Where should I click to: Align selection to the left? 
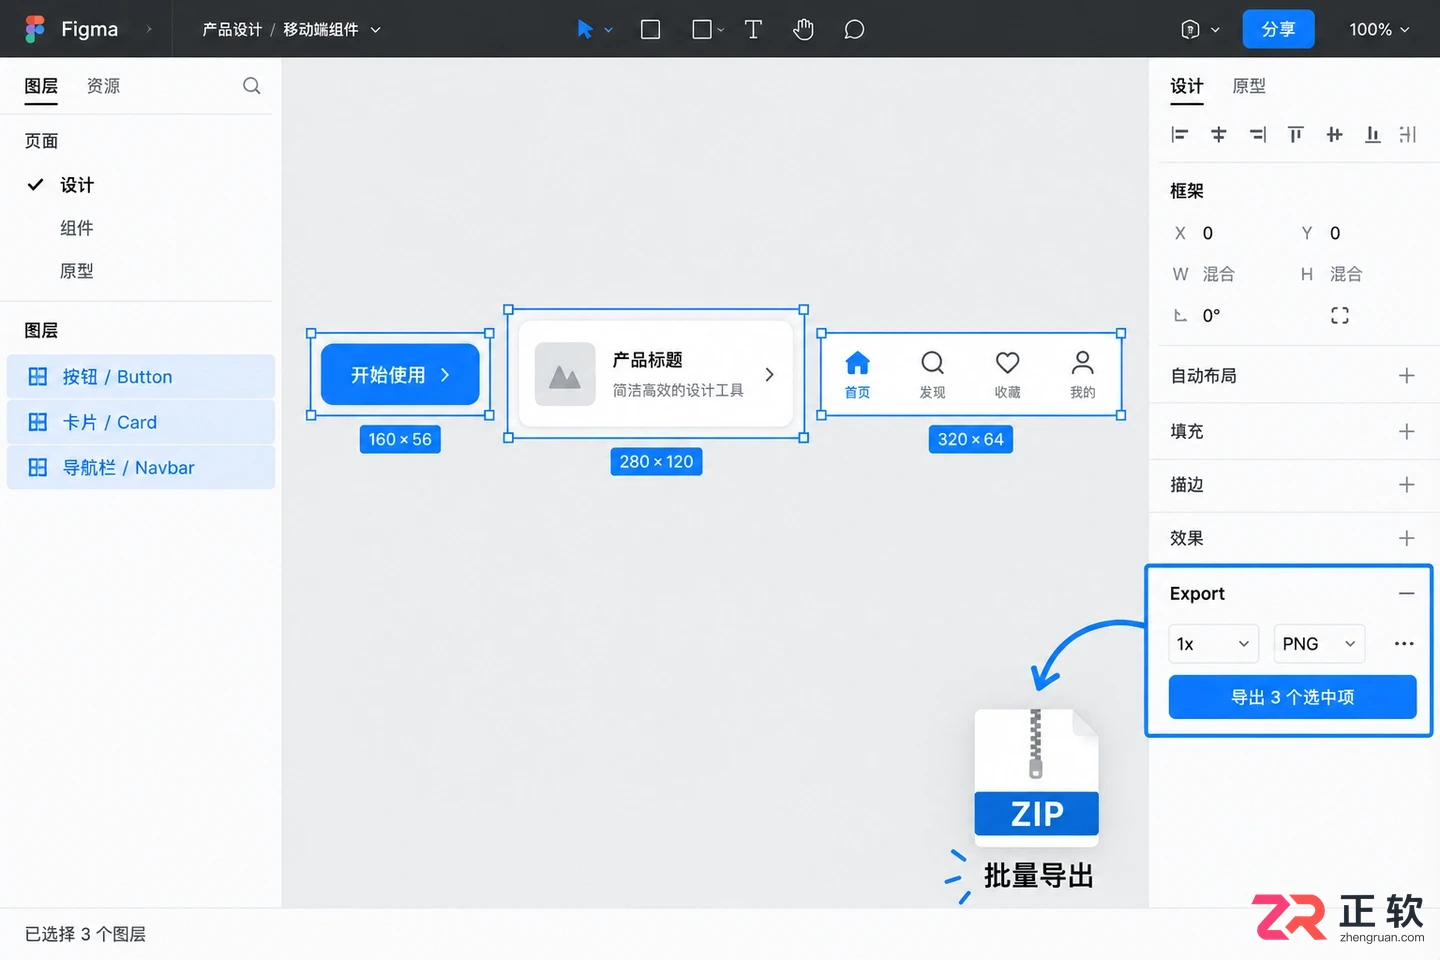pyautogui.click(x=1180, y=134)
